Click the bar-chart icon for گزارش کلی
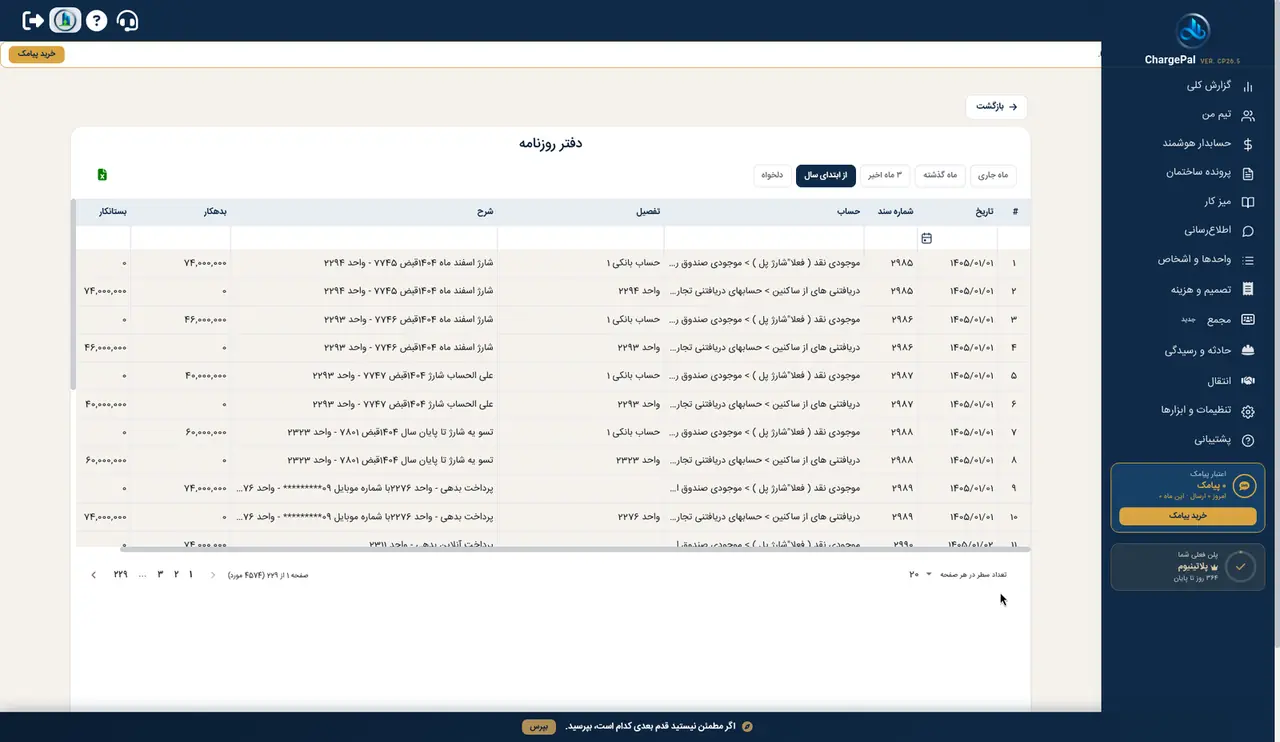 coord(1247,86)
